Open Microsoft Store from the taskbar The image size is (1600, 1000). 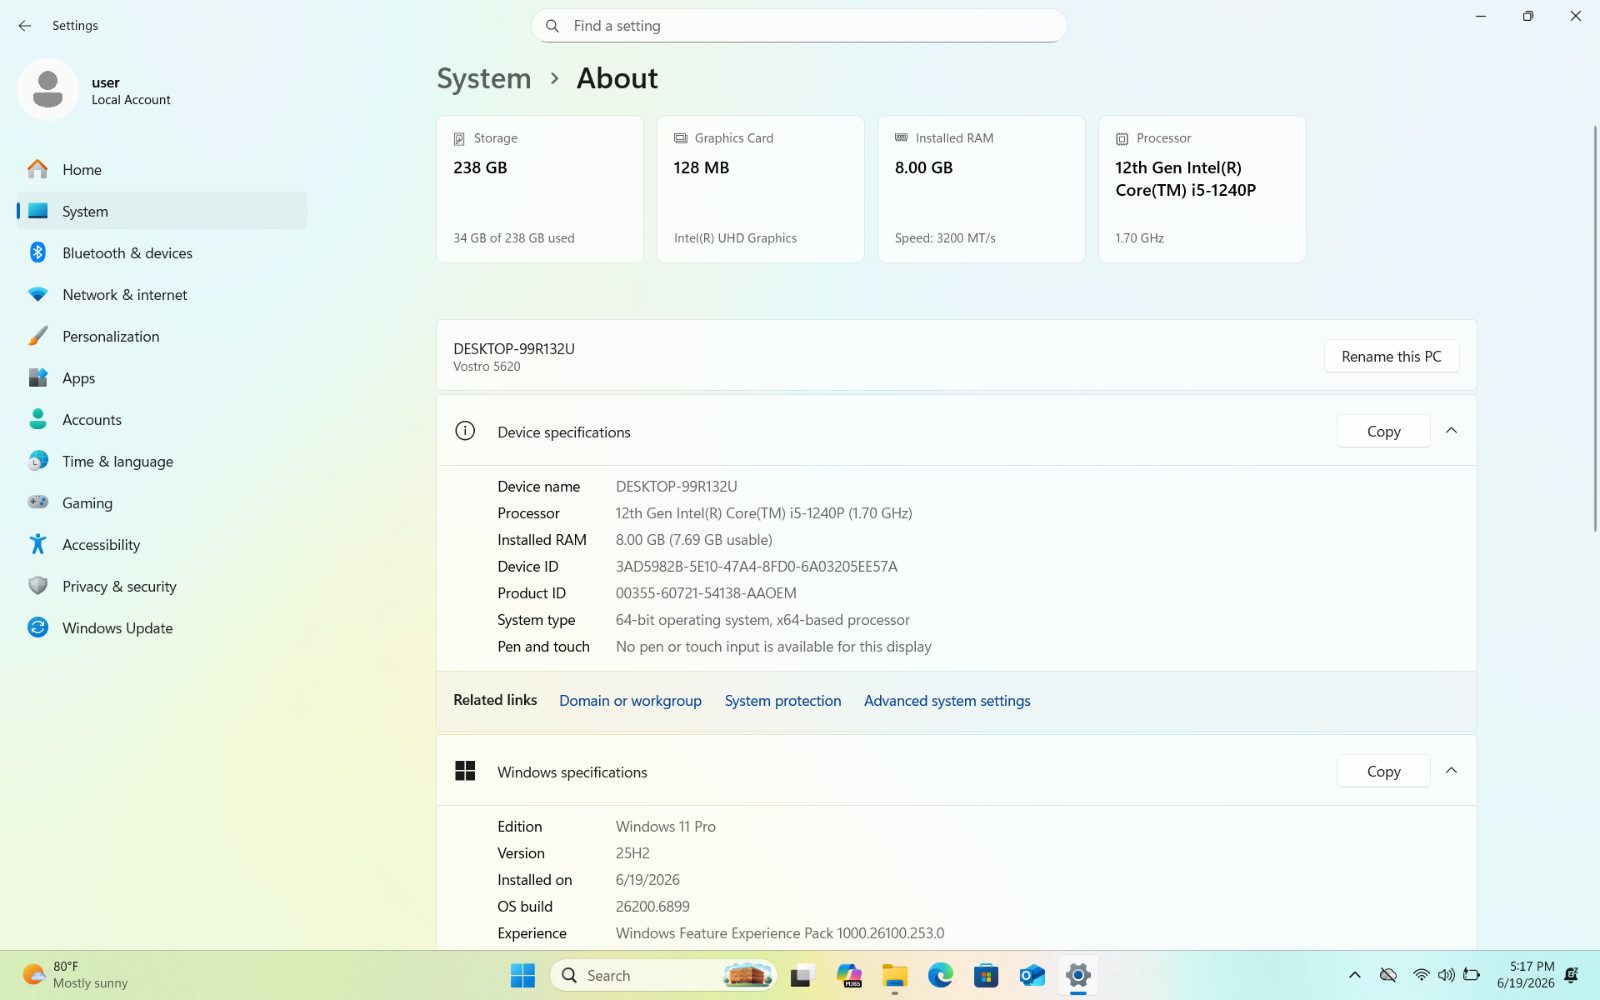(987, 976)
